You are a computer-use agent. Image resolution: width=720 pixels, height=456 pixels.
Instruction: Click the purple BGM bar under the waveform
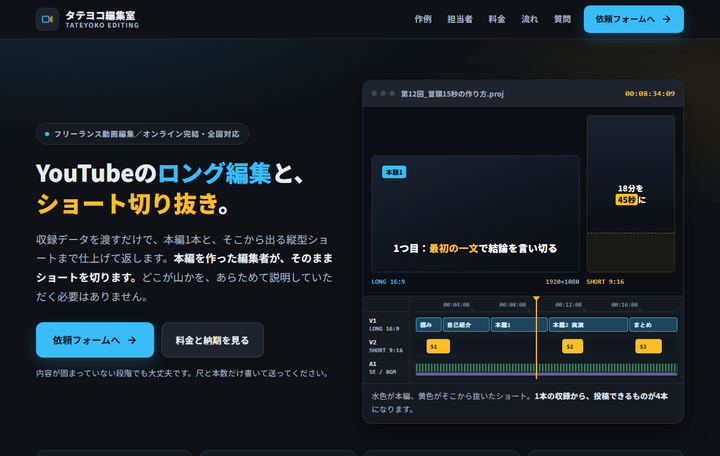546,375
